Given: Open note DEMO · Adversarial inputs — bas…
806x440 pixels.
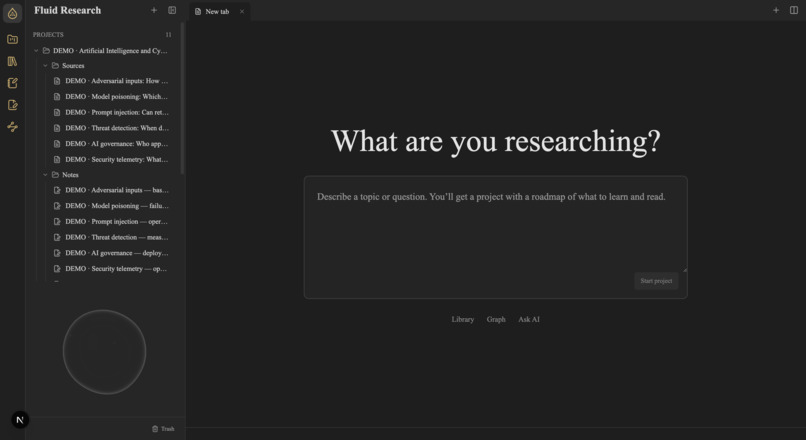Looking at the screenshot, I should pyautogui.click(x=117, y=190).
